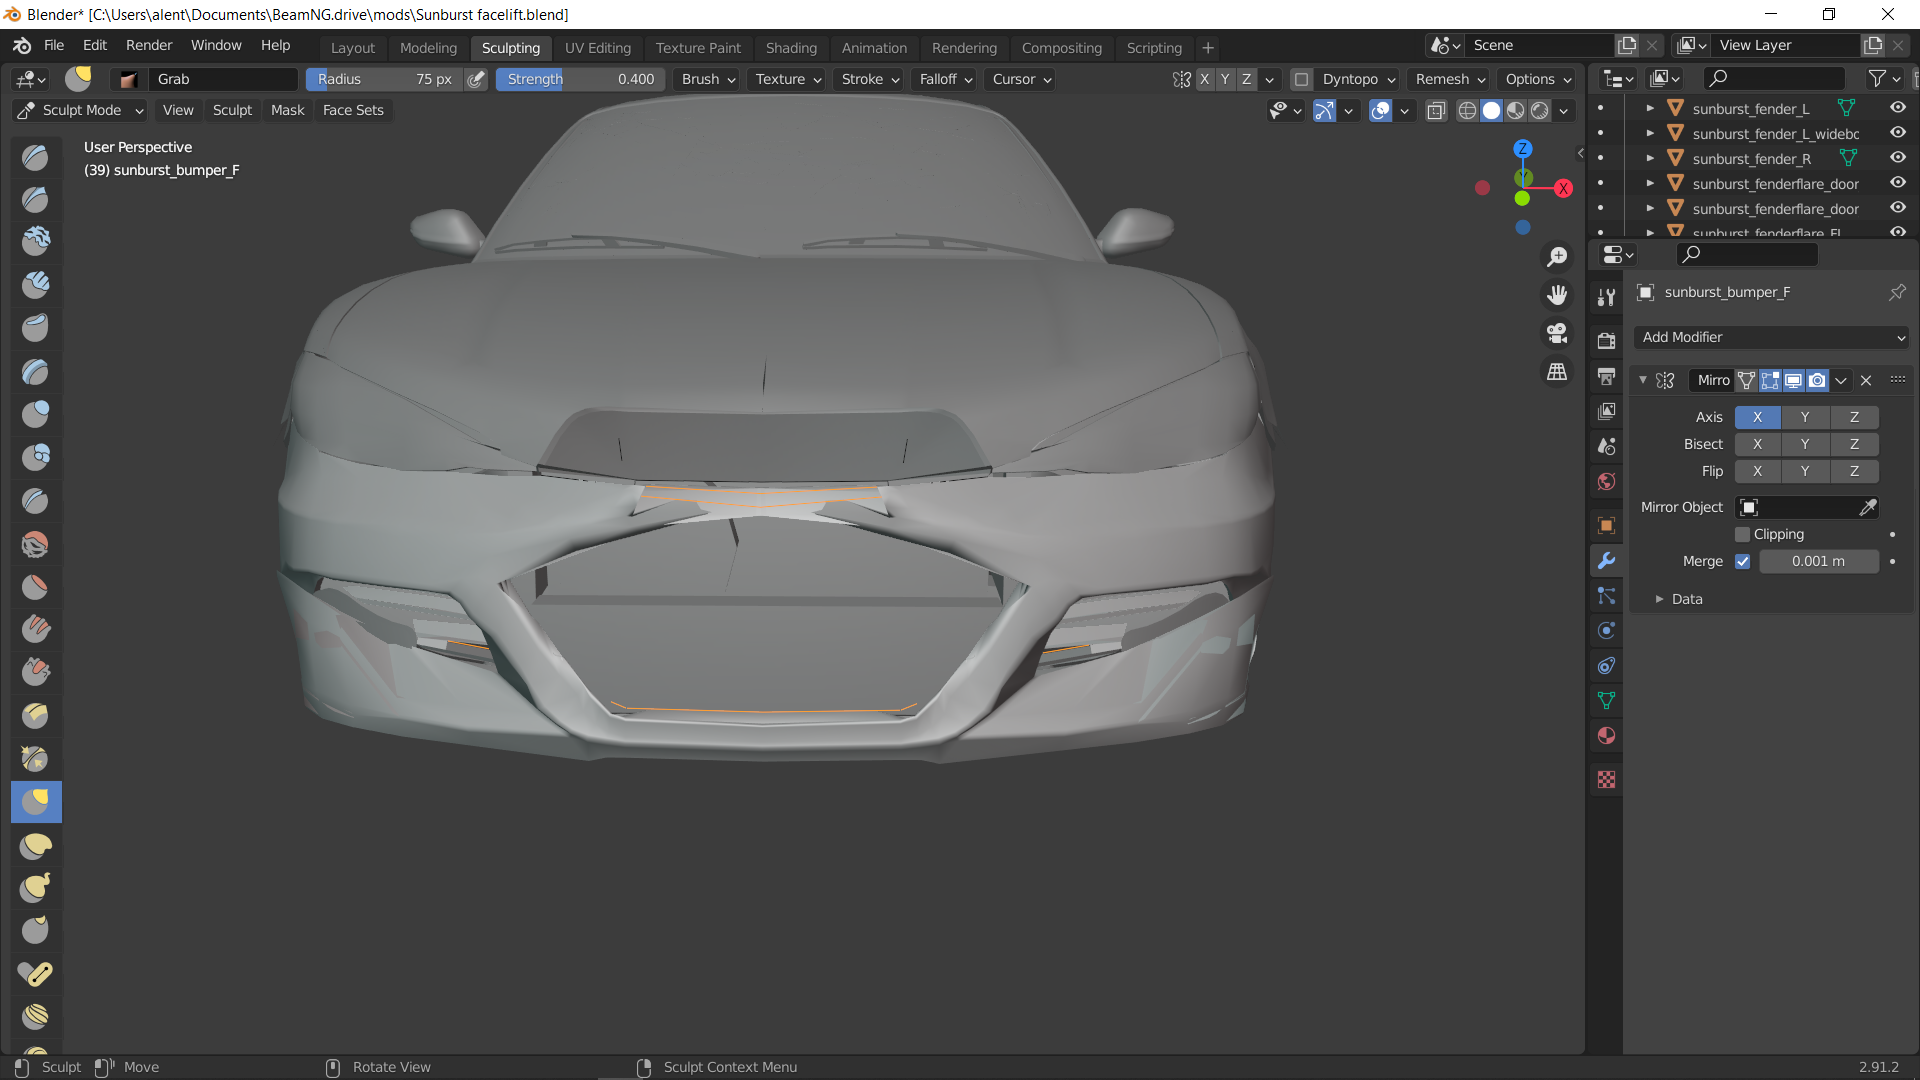Image resolution: width=1920 pixels, height=1080 pixels.
Task: Hide sunburst_fender_L in the outliner
Action: (x=1897, y=108)
